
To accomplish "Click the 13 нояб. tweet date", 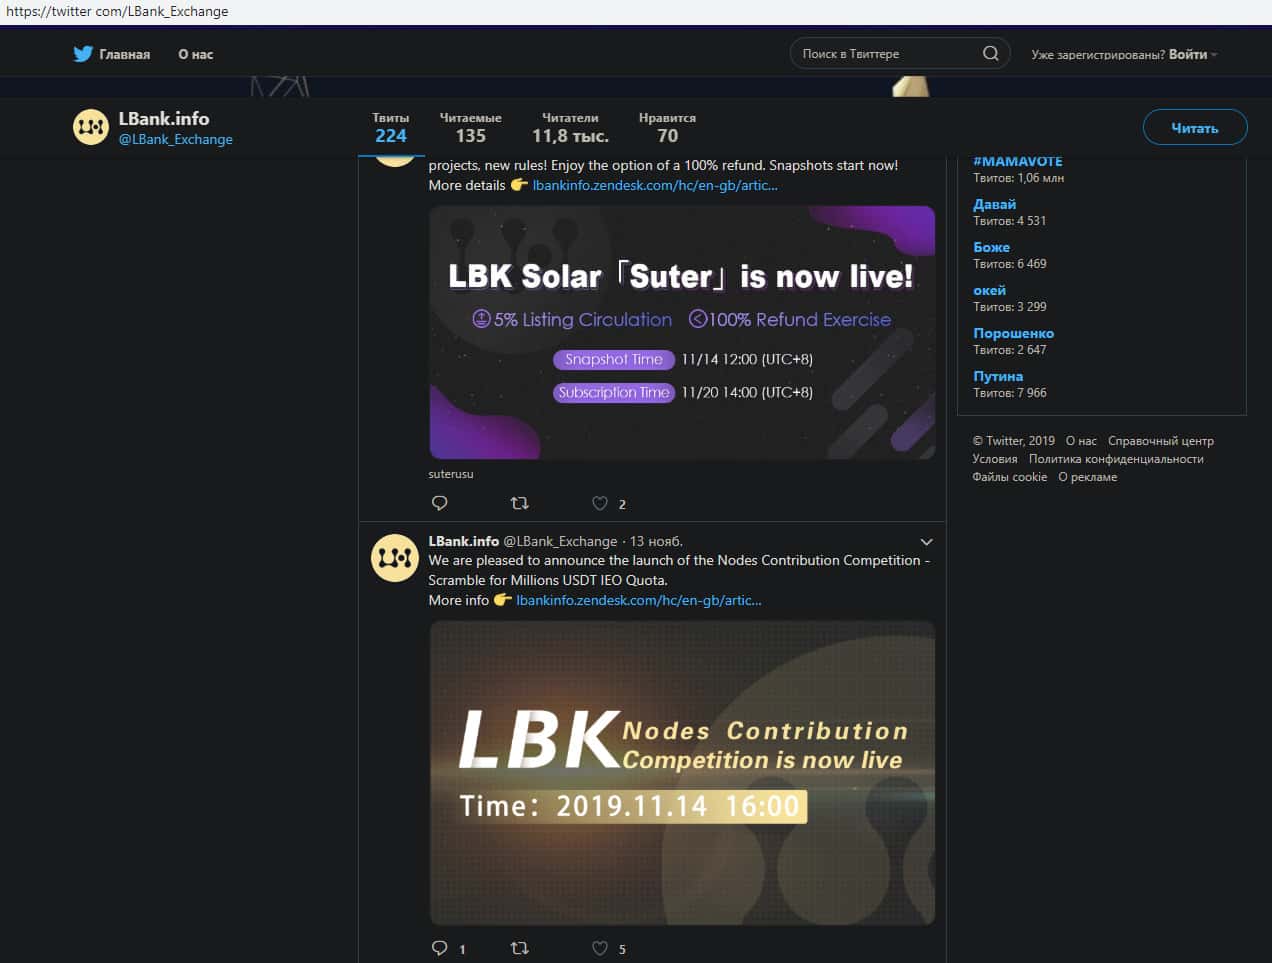I will click(656, 541).
